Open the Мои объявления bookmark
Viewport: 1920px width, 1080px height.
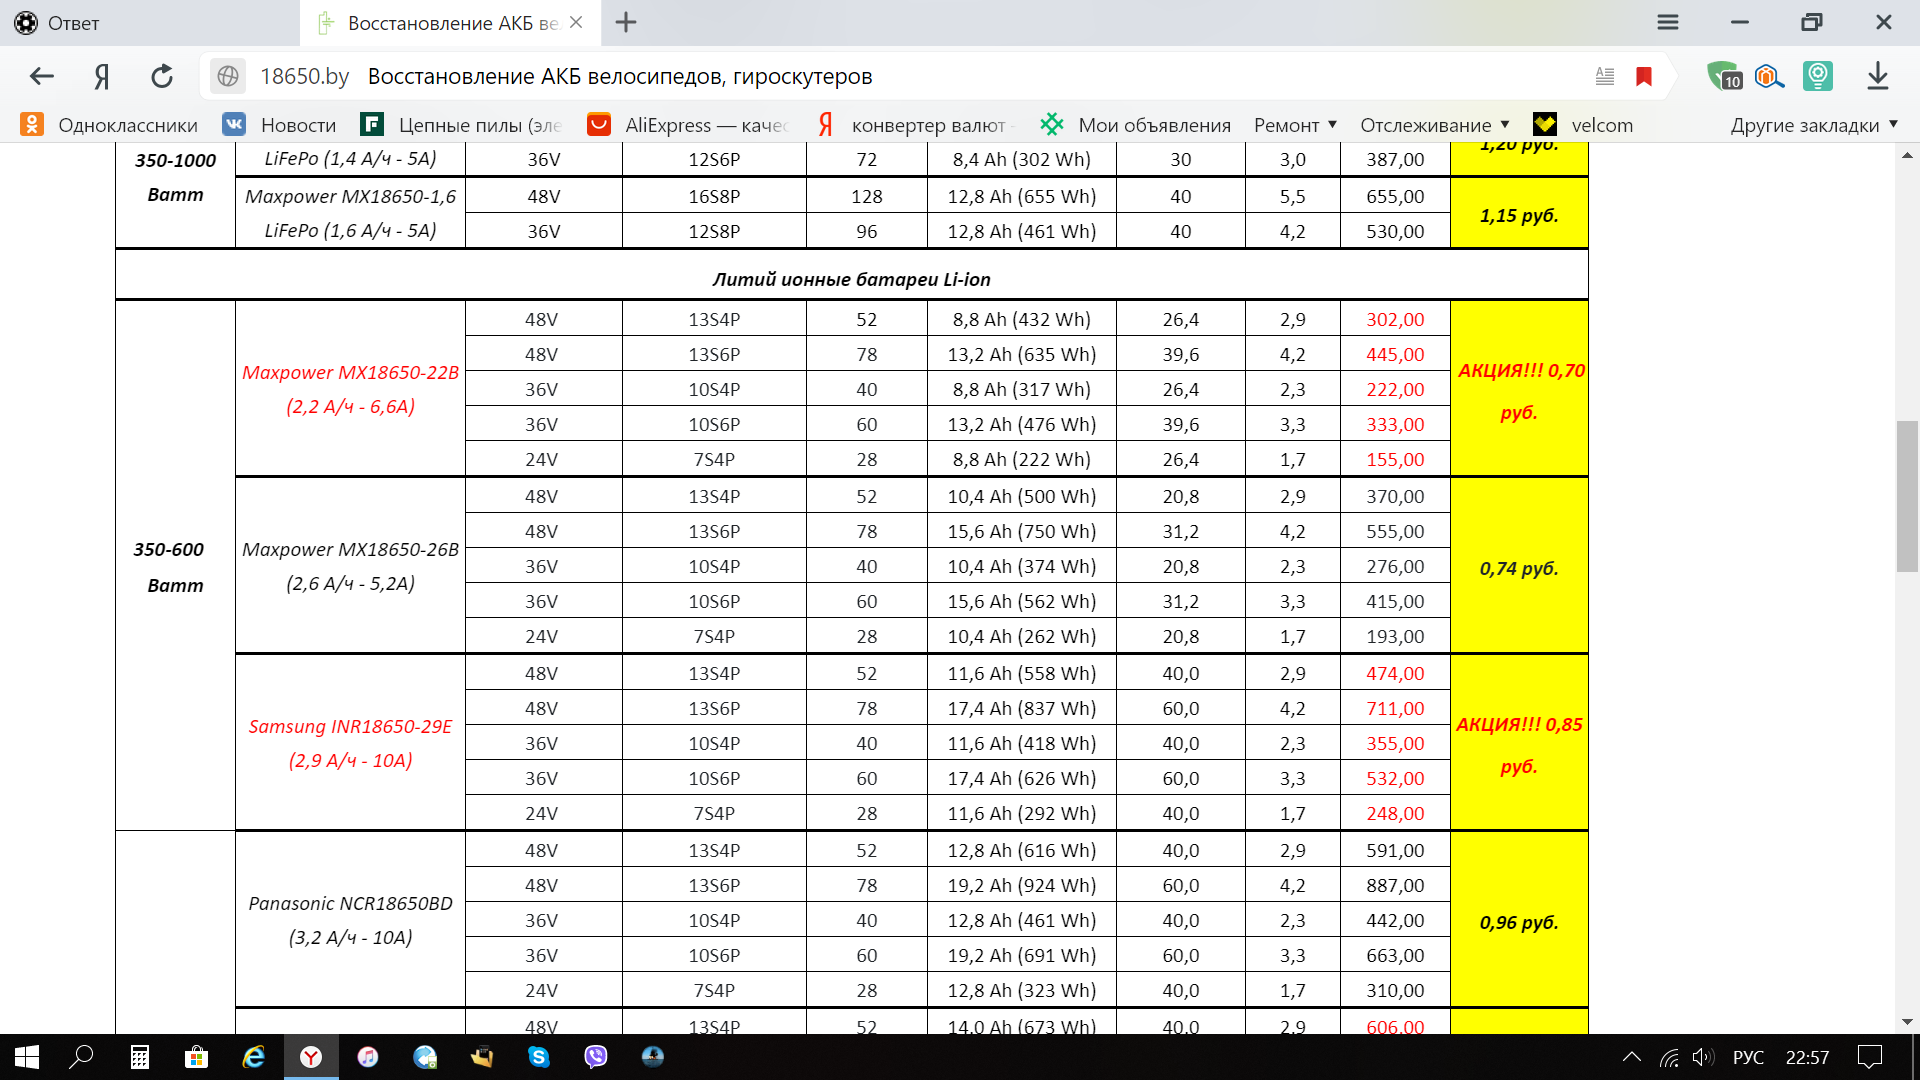[1135, 125]
